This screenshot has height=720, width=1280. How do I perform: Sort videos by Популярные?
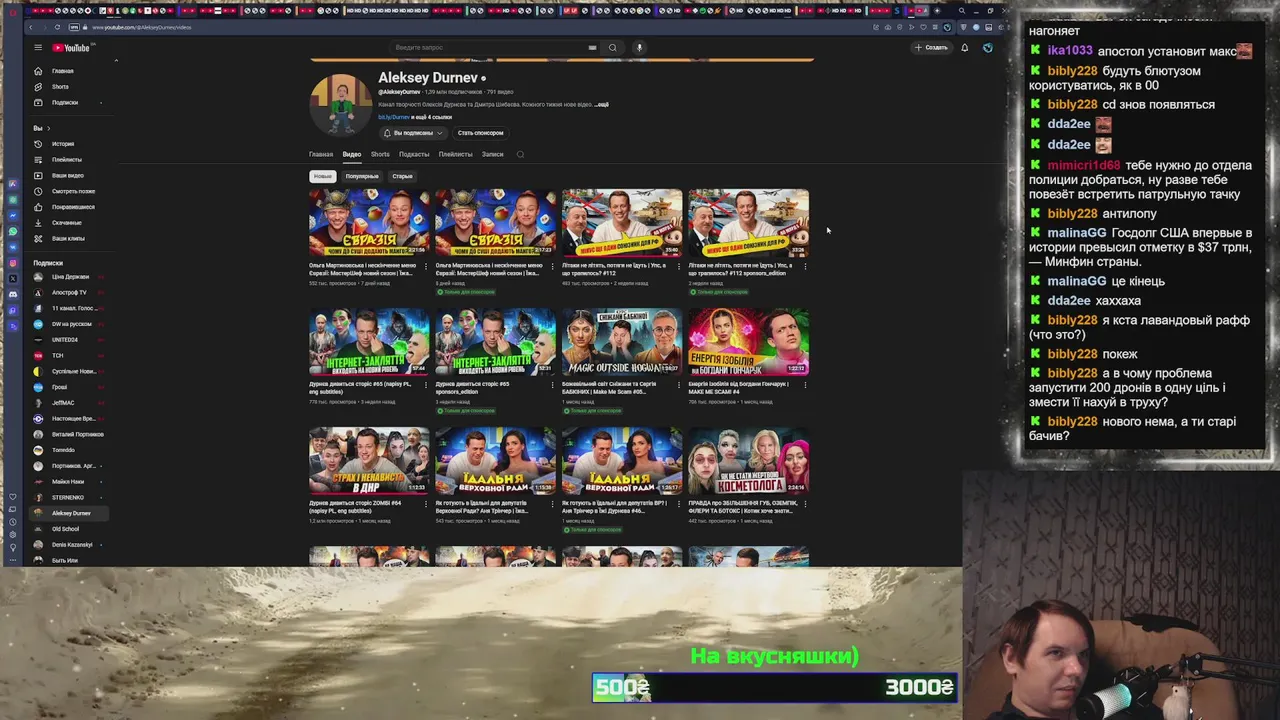click(x=362, y=176)
